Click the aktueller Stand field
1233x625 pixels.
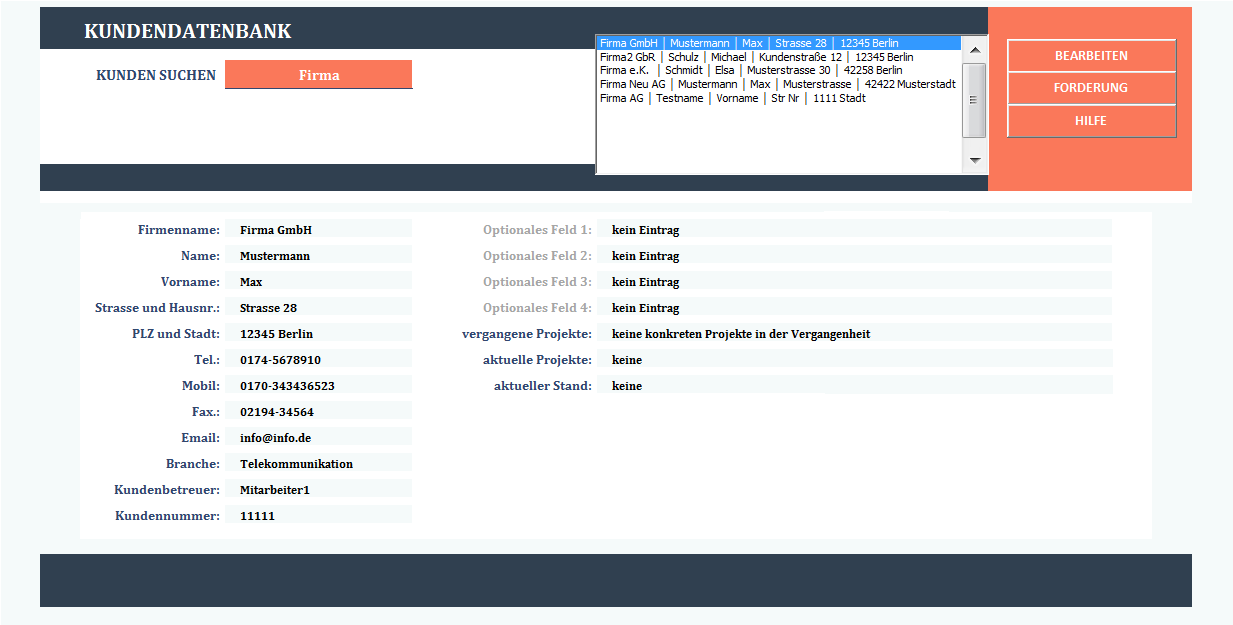854,386
